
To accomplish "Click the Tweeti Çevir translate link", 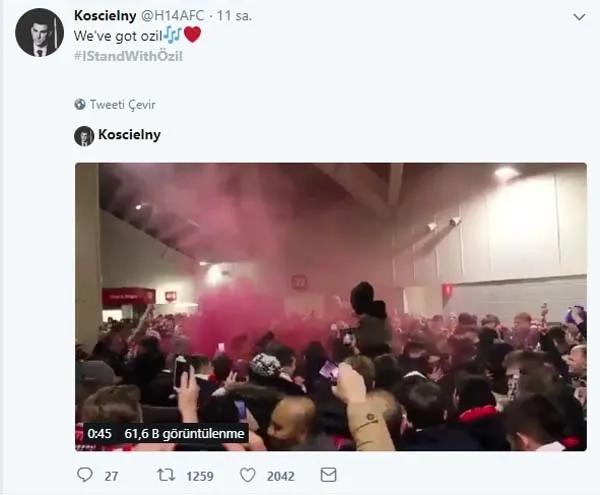I will point(122,104).
